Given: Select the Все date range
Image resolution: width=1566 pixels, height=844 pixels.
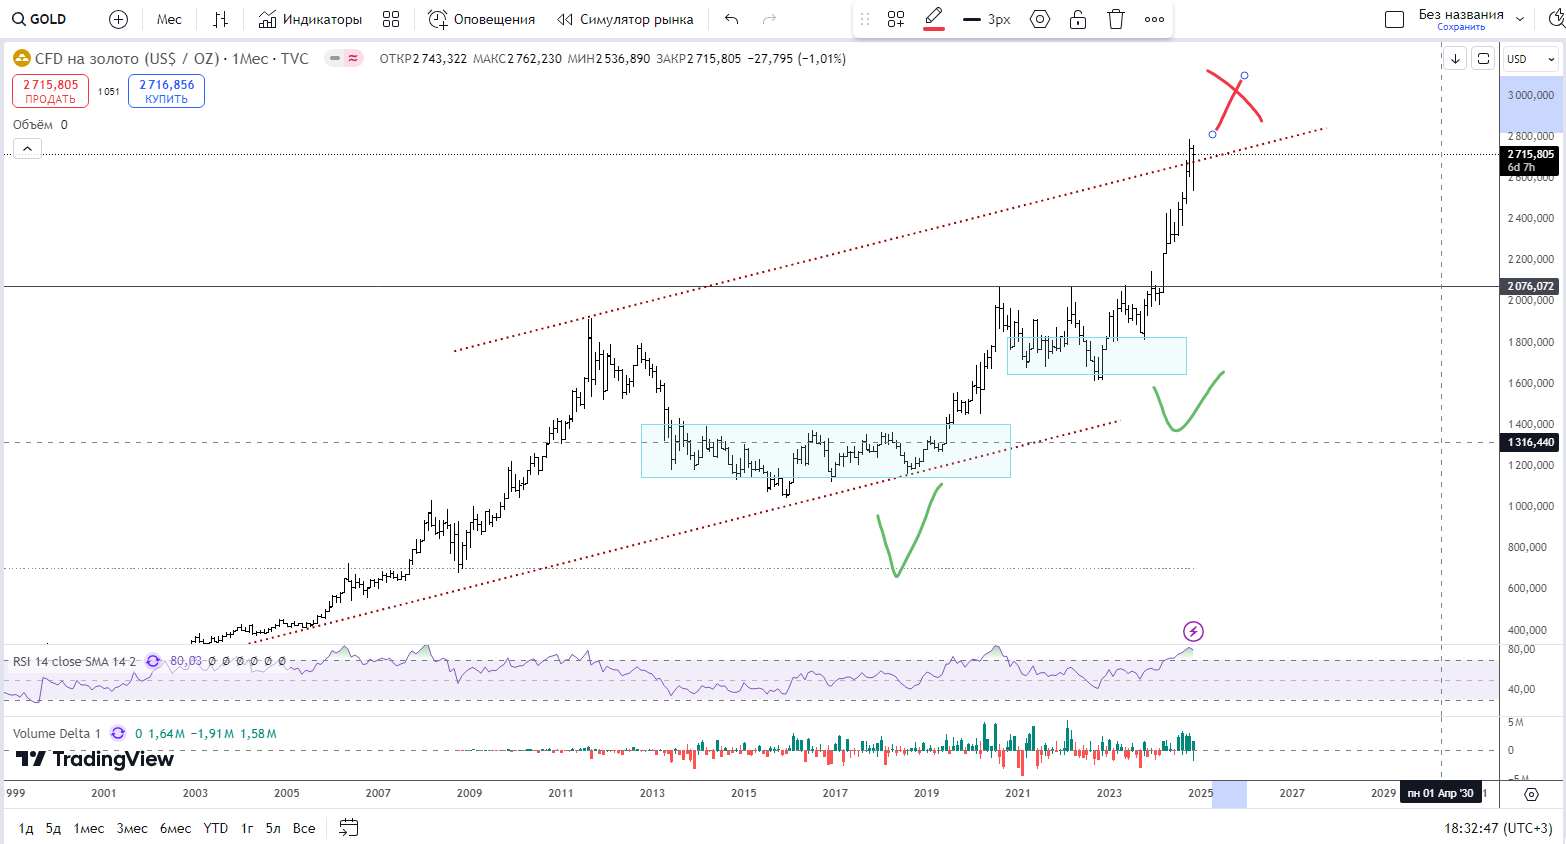Looking at the screenshot, I should coord(304,828).
